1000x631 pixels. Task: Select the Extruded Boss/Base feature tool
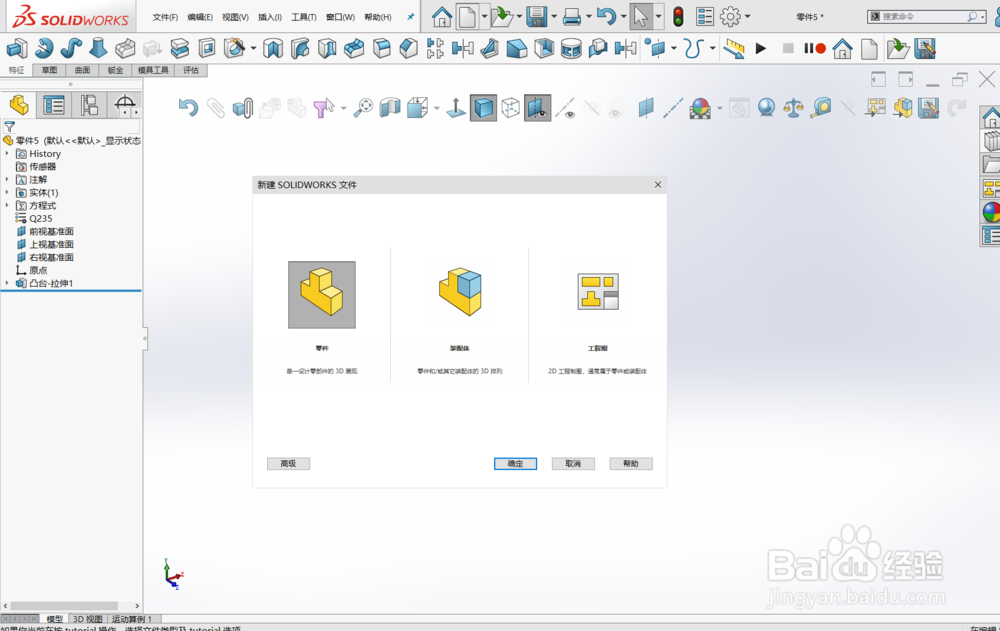click(17, 48)
